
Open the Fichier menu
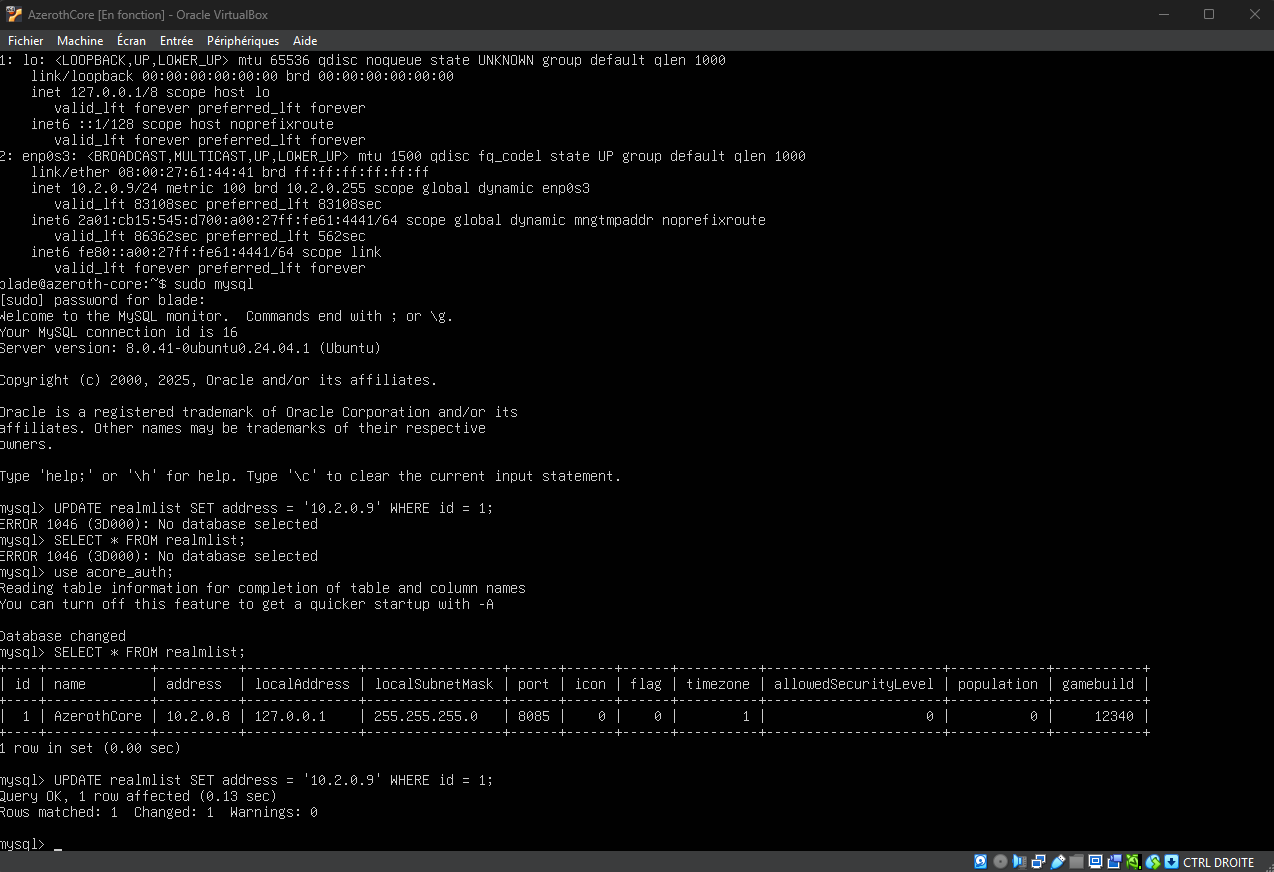[x=26, y=41]
